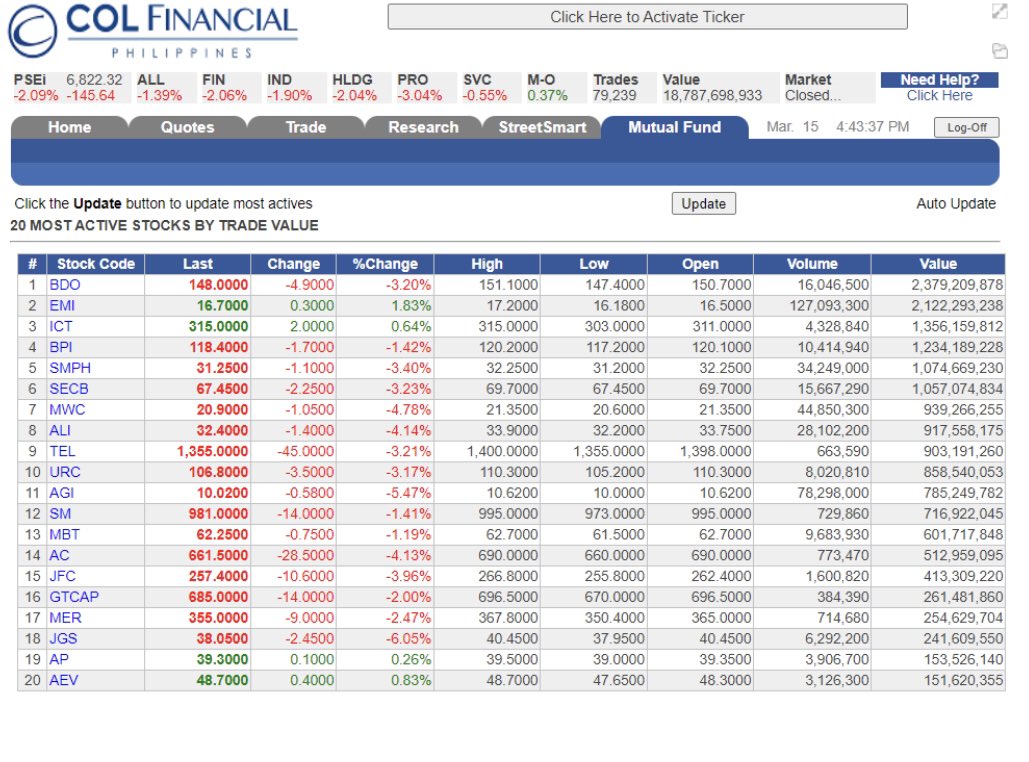Click the COL Financial logo
This screenshot has width=1029, height=762.
pyautogui.click(x=152, y=31)
